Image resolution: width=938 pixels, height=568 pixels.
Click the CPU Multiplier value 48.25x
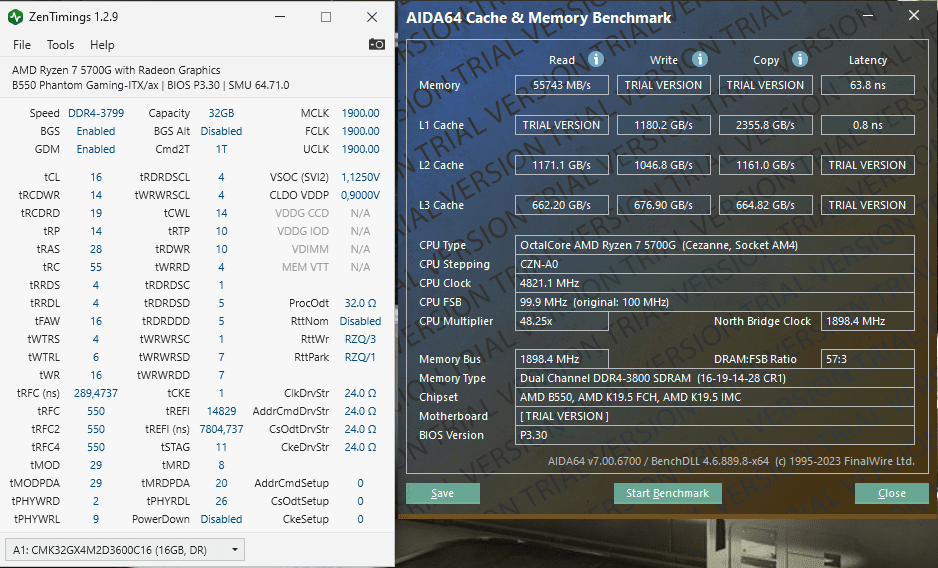click(562, 321)
